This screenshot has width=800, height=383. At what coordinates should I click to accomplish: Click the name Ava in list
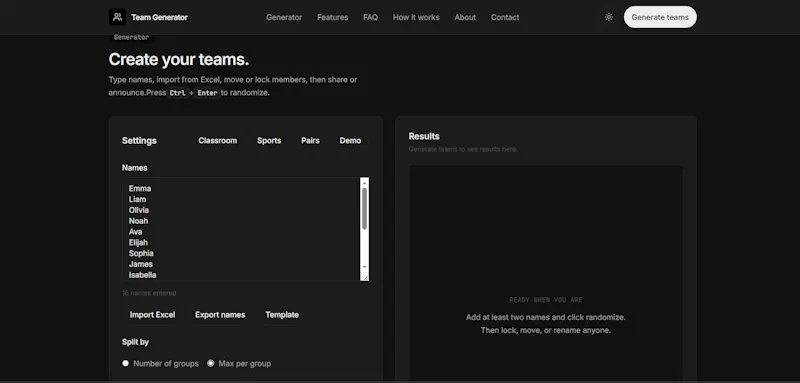tap(135, 232)
